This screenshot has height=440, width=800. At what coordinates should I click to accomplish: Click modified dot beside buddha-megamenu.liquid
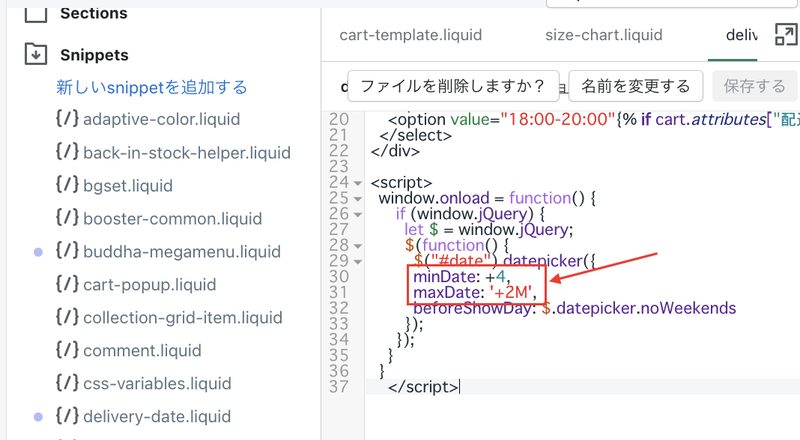click(x=38, y=252)
